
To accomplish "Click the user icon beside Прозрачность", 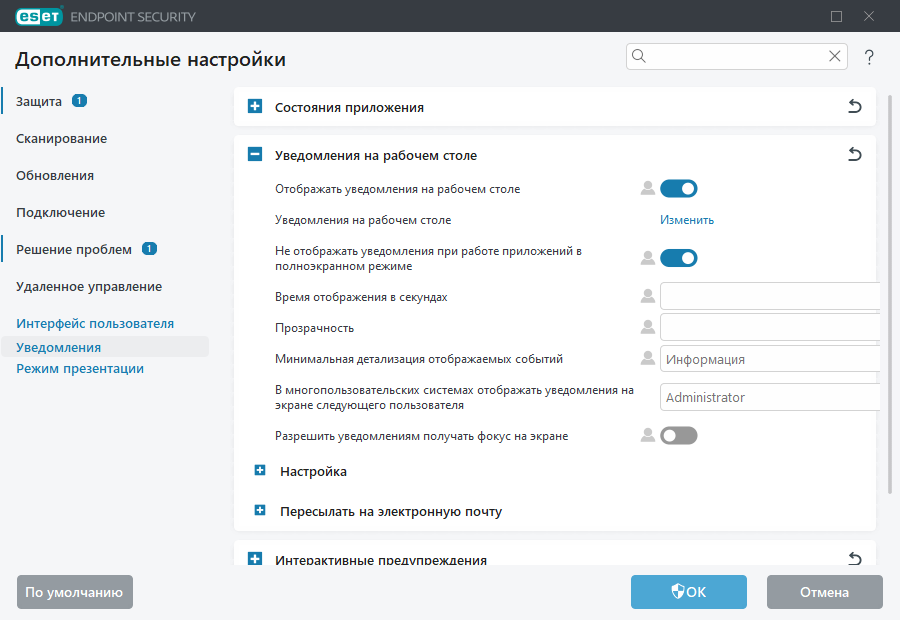I will click(x=647, y=327).
